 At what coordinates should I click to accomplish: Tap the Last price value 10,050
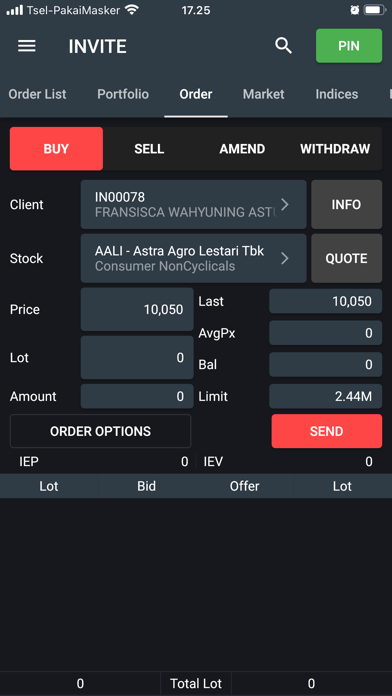(325, 301)
